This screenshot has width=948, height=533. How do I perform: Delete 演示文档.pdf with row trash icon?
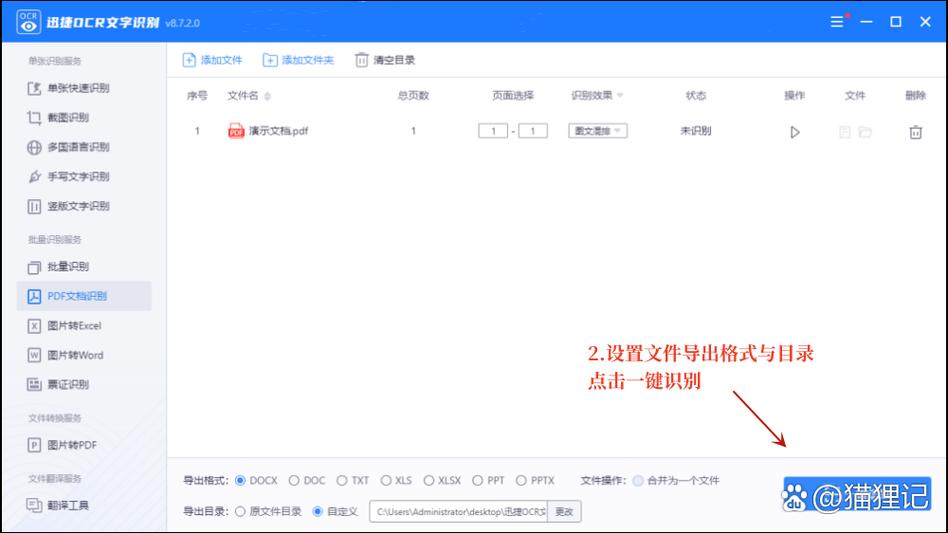(915, 132)
